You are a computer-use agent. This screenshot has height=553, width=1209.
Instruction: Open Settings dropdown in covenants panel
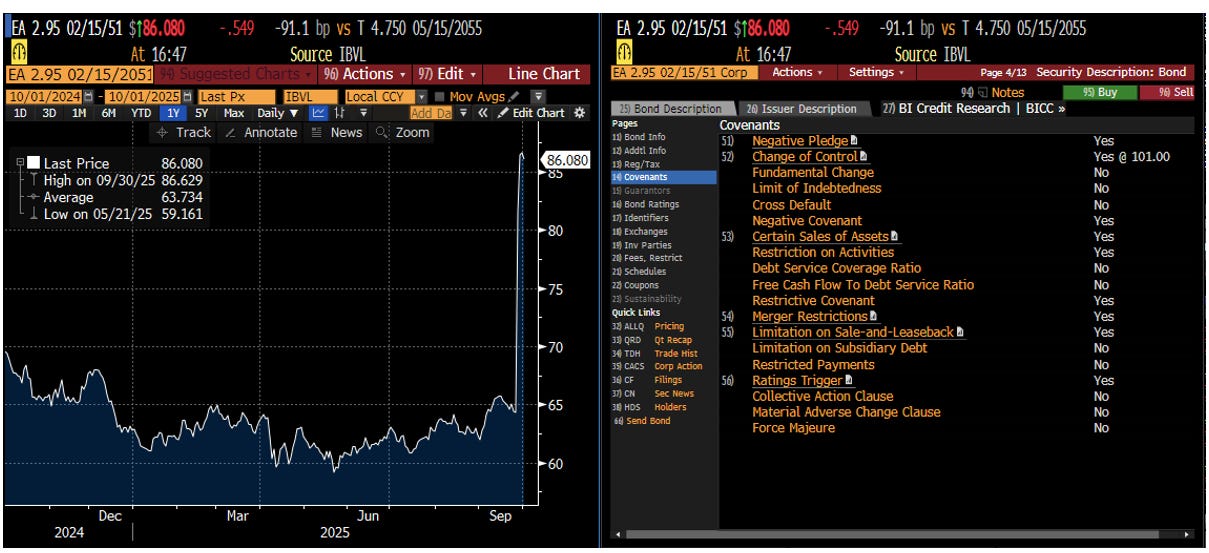pos(875,72)
